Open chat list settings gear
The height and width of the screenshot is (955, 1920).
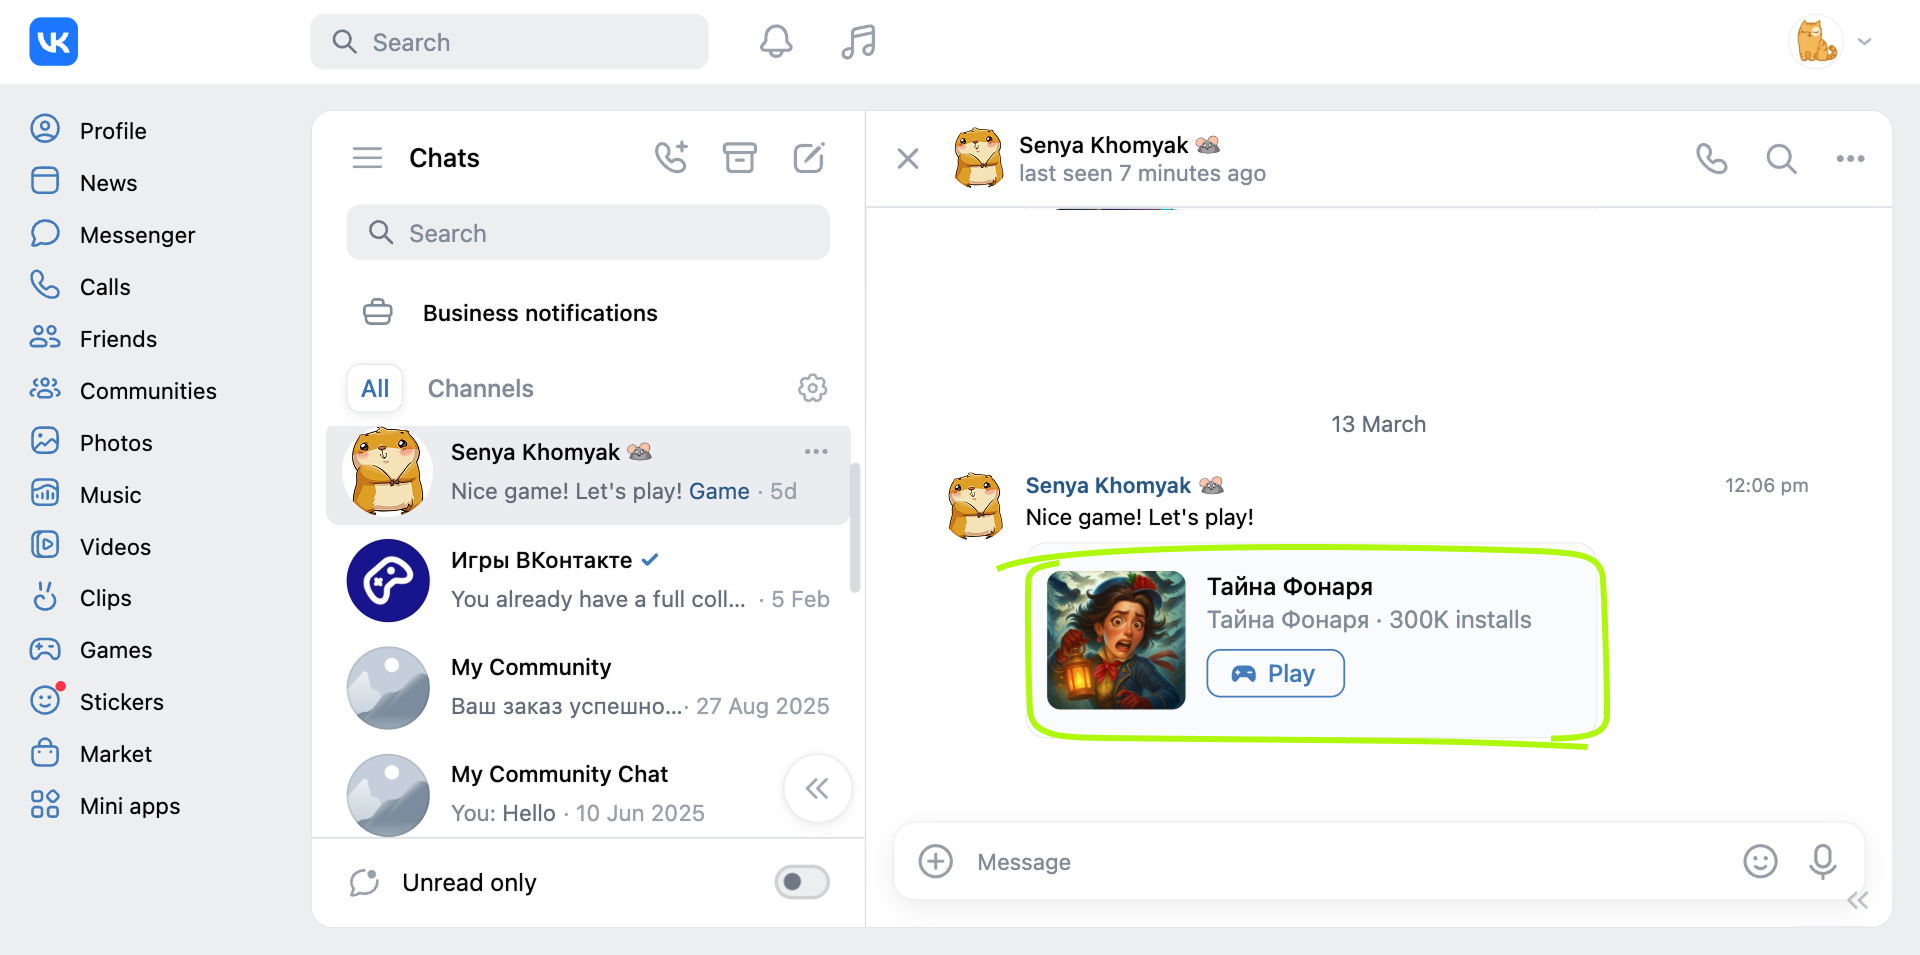coord(812,388)
